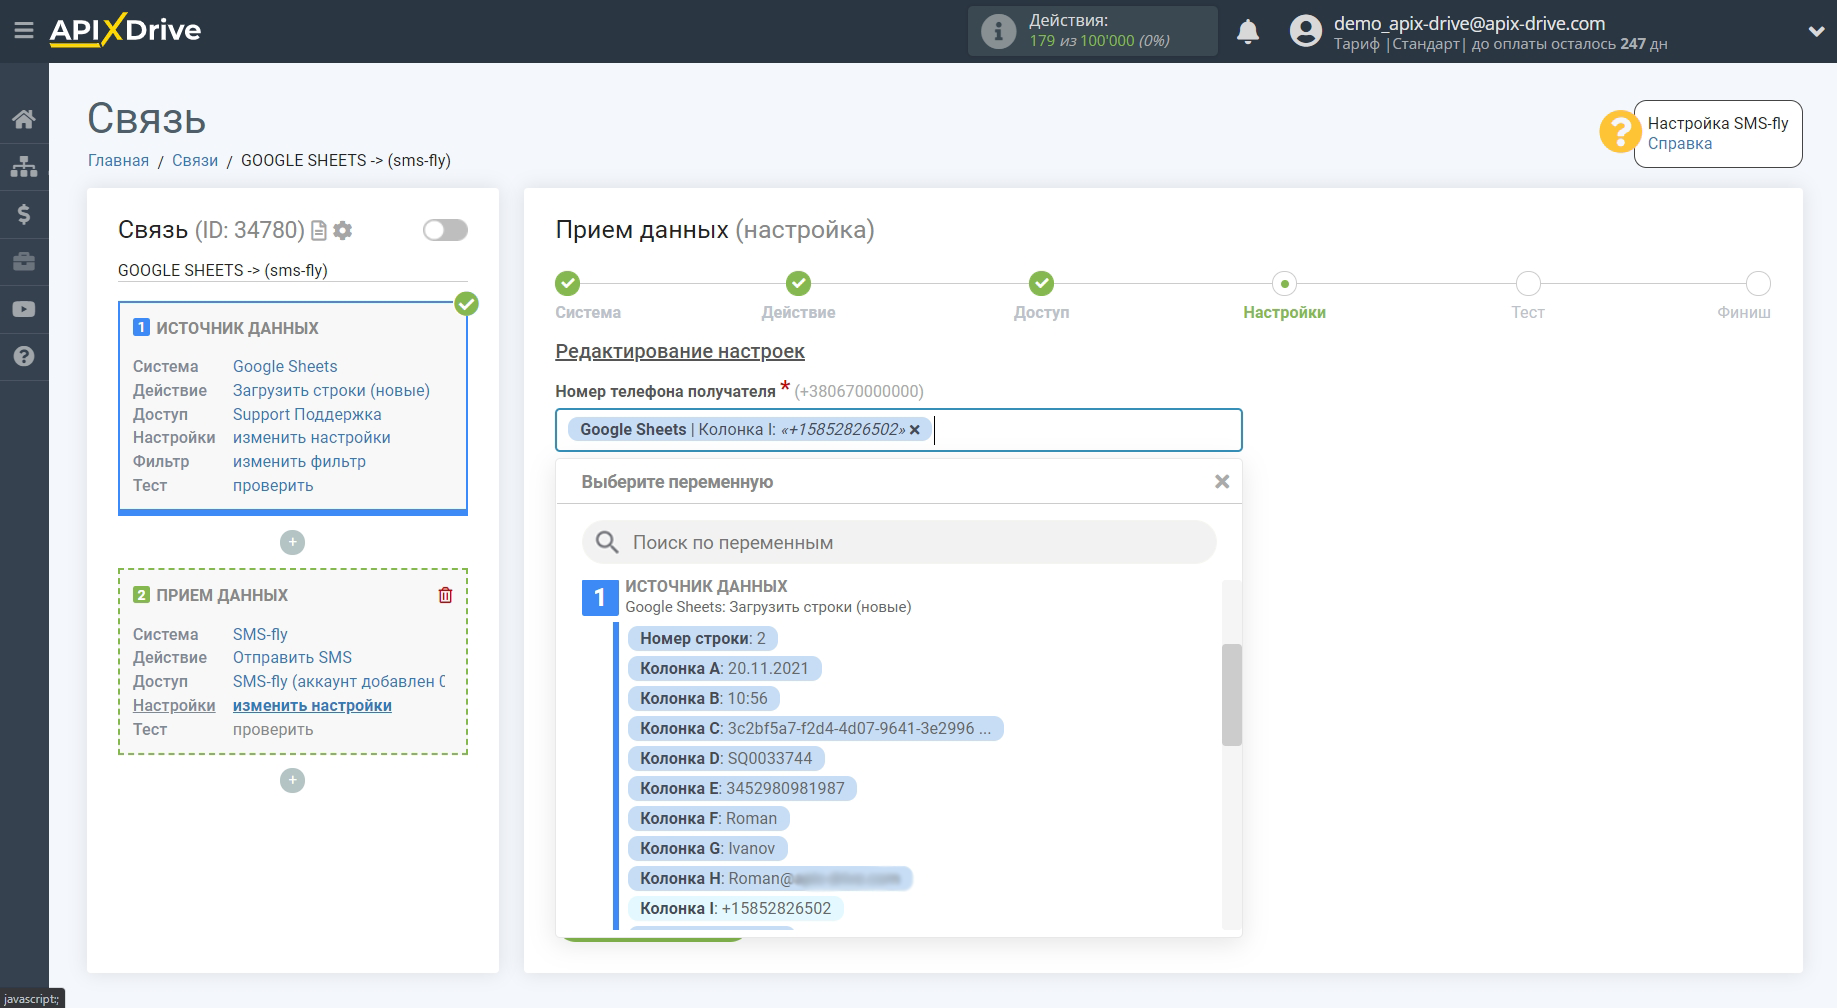Select variable Колонка D: SQ0033744
Screen dimensions: 1837x1008
(x=726, y=758)
